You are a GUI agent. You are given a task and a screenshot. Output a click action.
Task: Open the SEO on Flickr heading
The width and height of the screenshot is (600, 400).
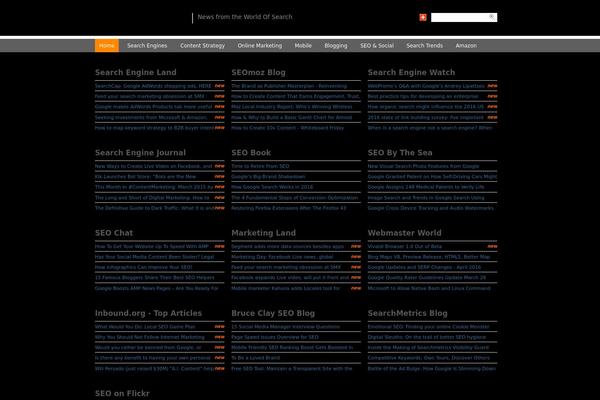click(122, 393)
